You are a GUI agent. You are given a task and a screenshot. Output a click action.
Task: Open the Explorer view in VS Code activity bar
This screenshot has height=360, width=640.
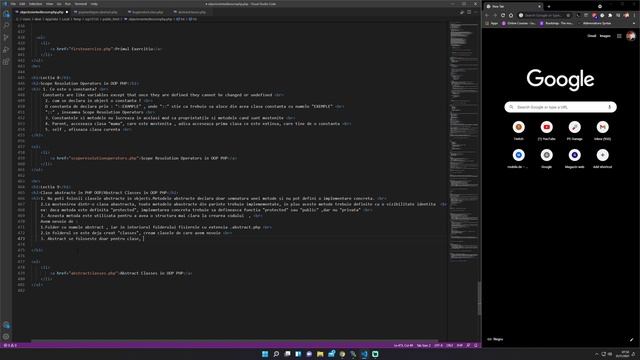click(x=6, y=14)
